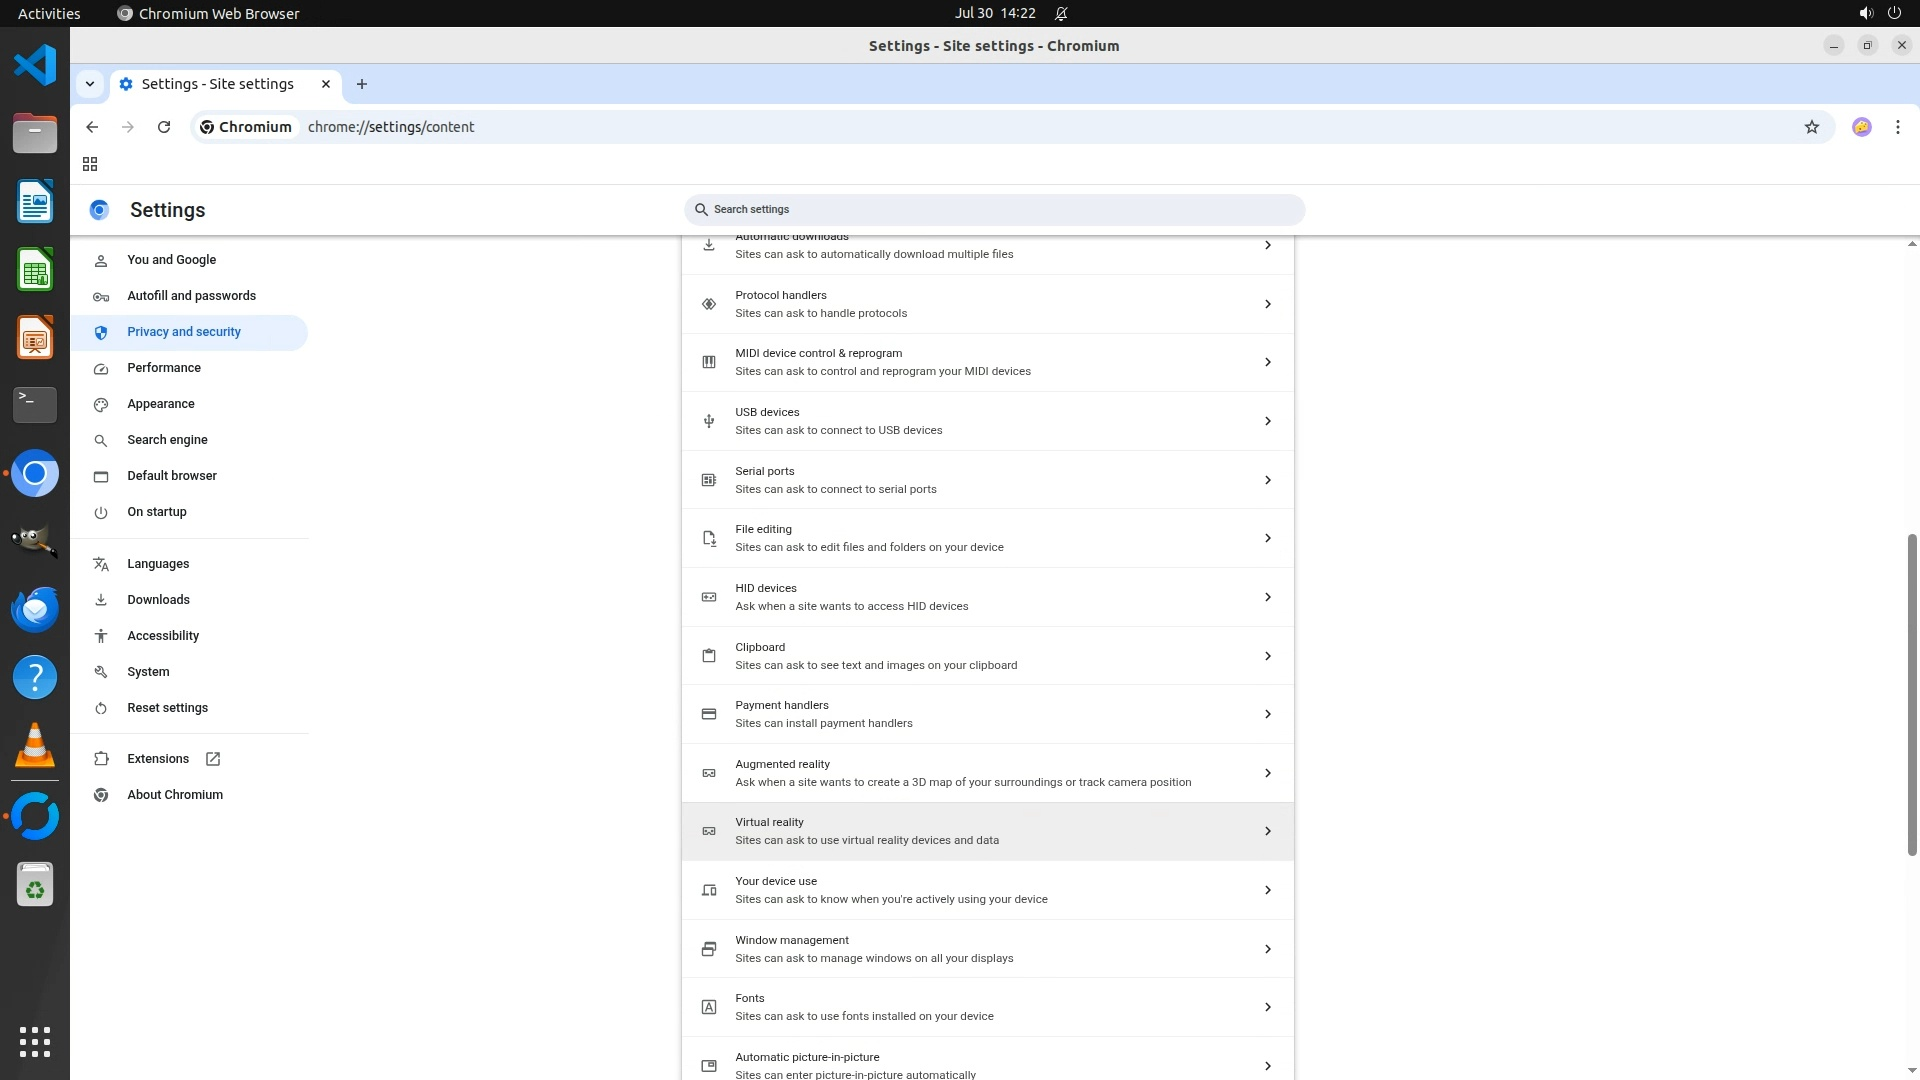Expand the Virtual reality permission row

(x=987, y=831)
